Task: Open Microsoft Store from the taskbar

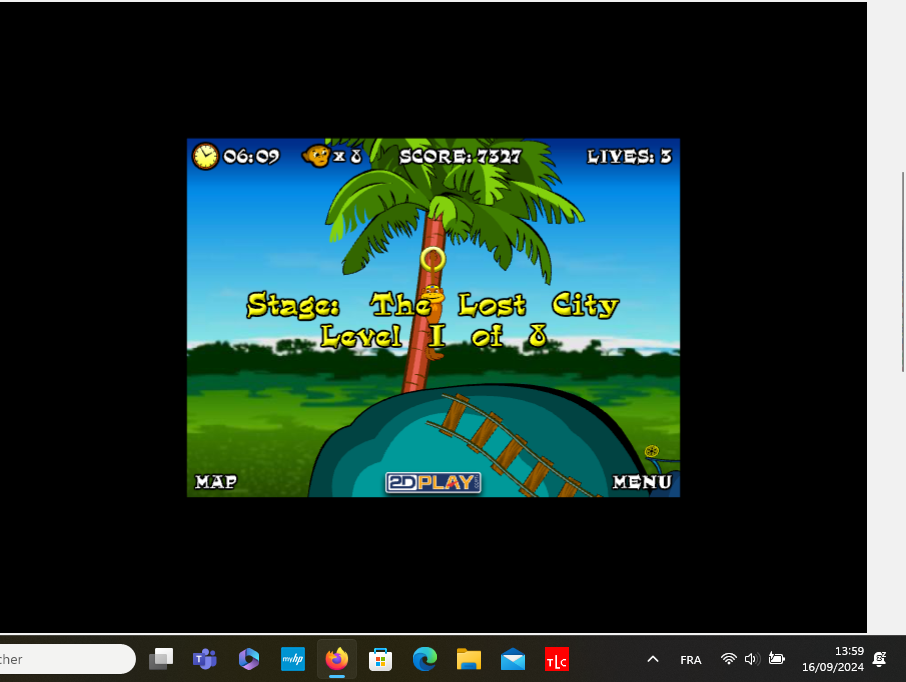Action: [x=381, y=659]
